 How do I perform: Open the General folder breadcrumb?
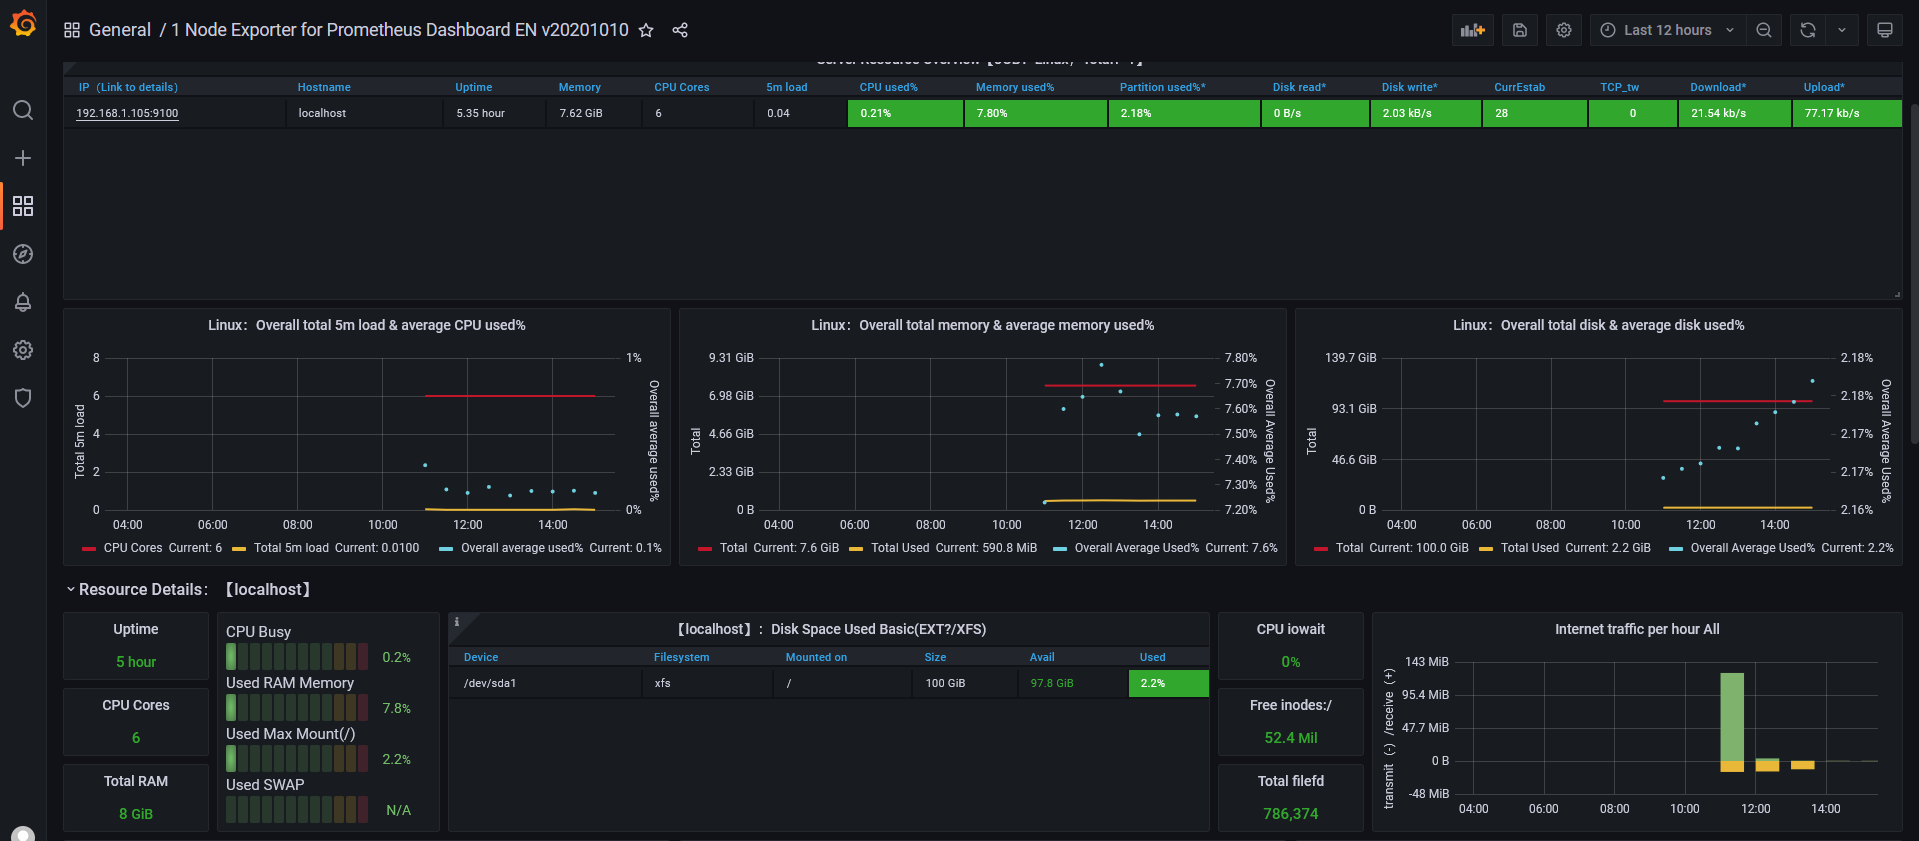pos(120,30)
